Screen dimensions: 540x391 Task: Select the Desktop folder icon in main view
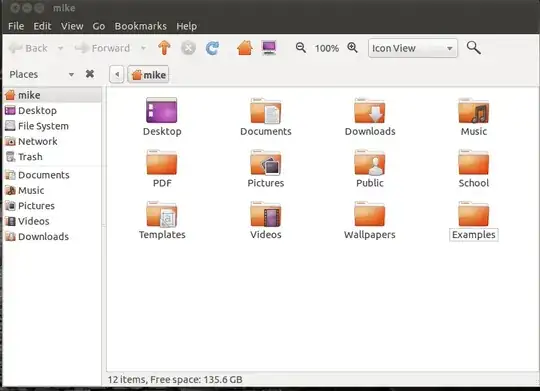(162, 117)
